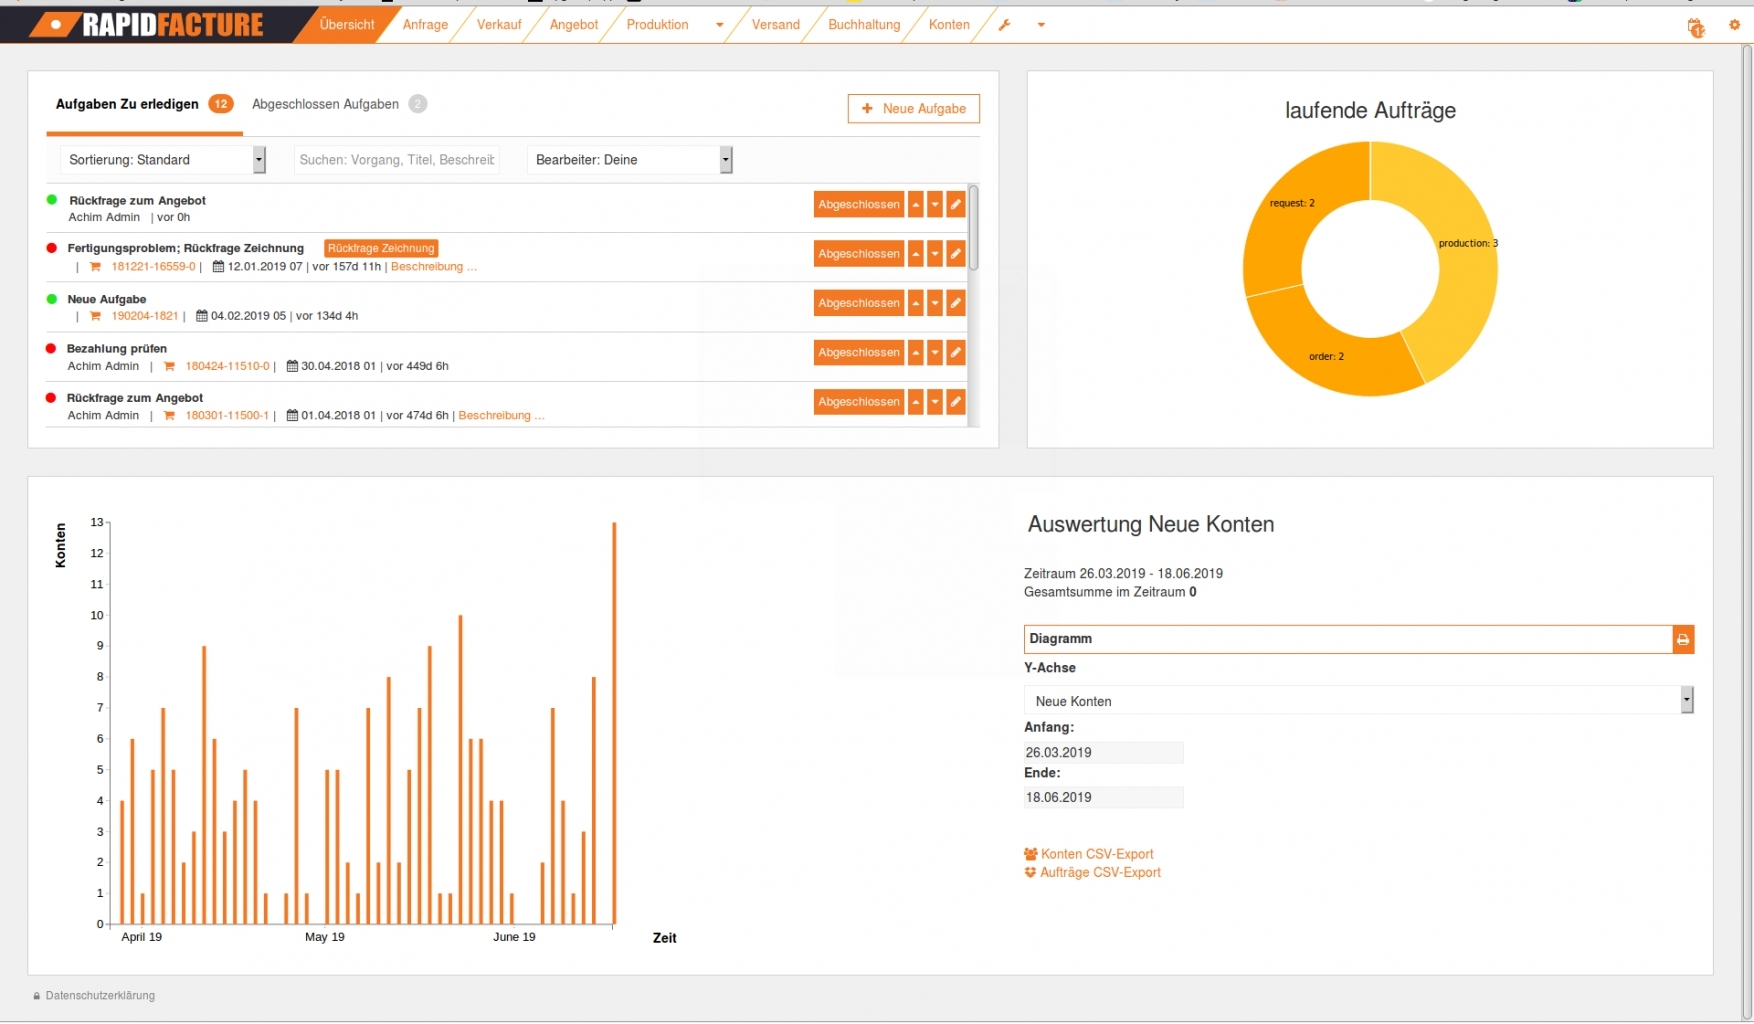Click down arrow on Neue Aufgabe task row

pyautogui.click(x=935, y=303)
